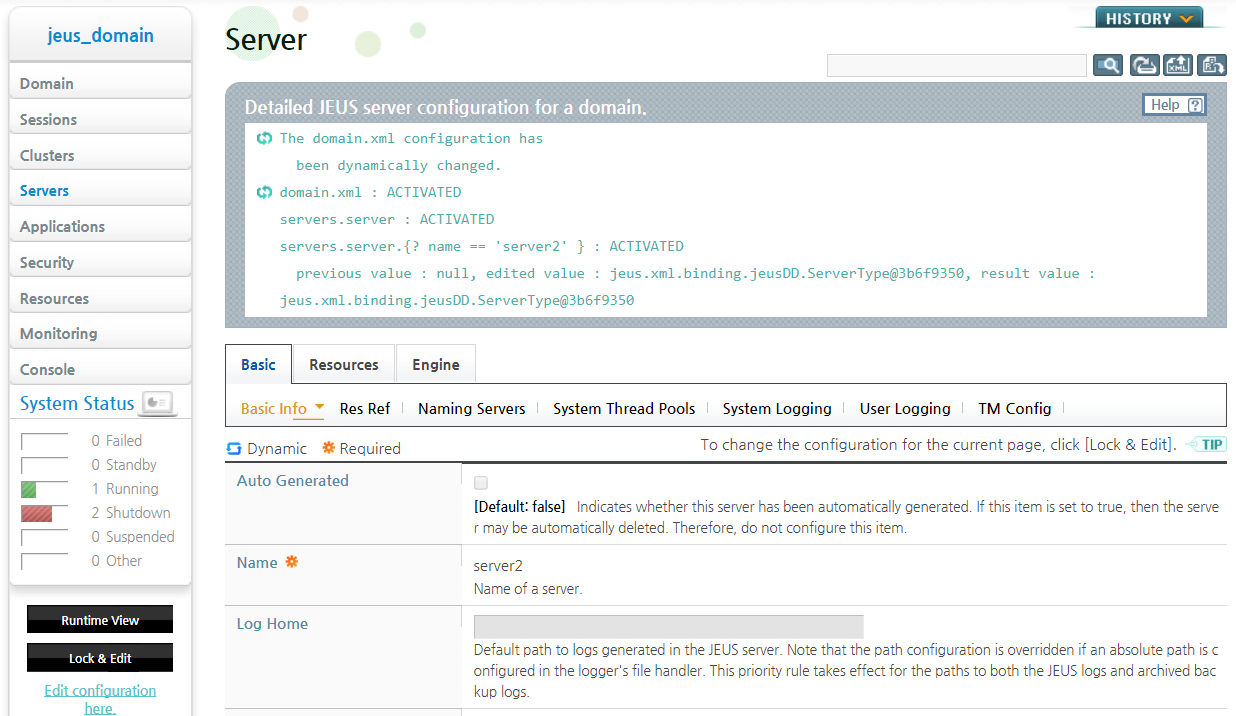The height and width of the screenshot is (716, 1236).
Task: Click the Runtime View button
Action: pyautogui.click(x=100, y=620)
